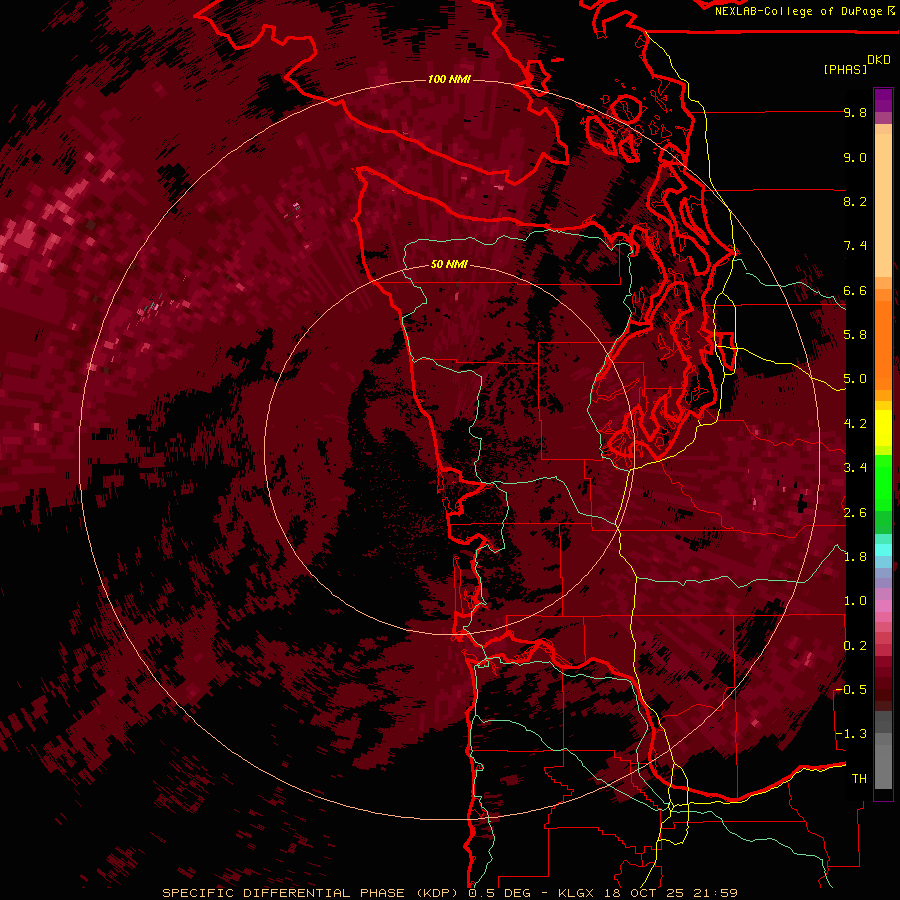The height and width of the screenshot is (900, 900).
Task: Click the 6.6 scale value
Action: 855,291
